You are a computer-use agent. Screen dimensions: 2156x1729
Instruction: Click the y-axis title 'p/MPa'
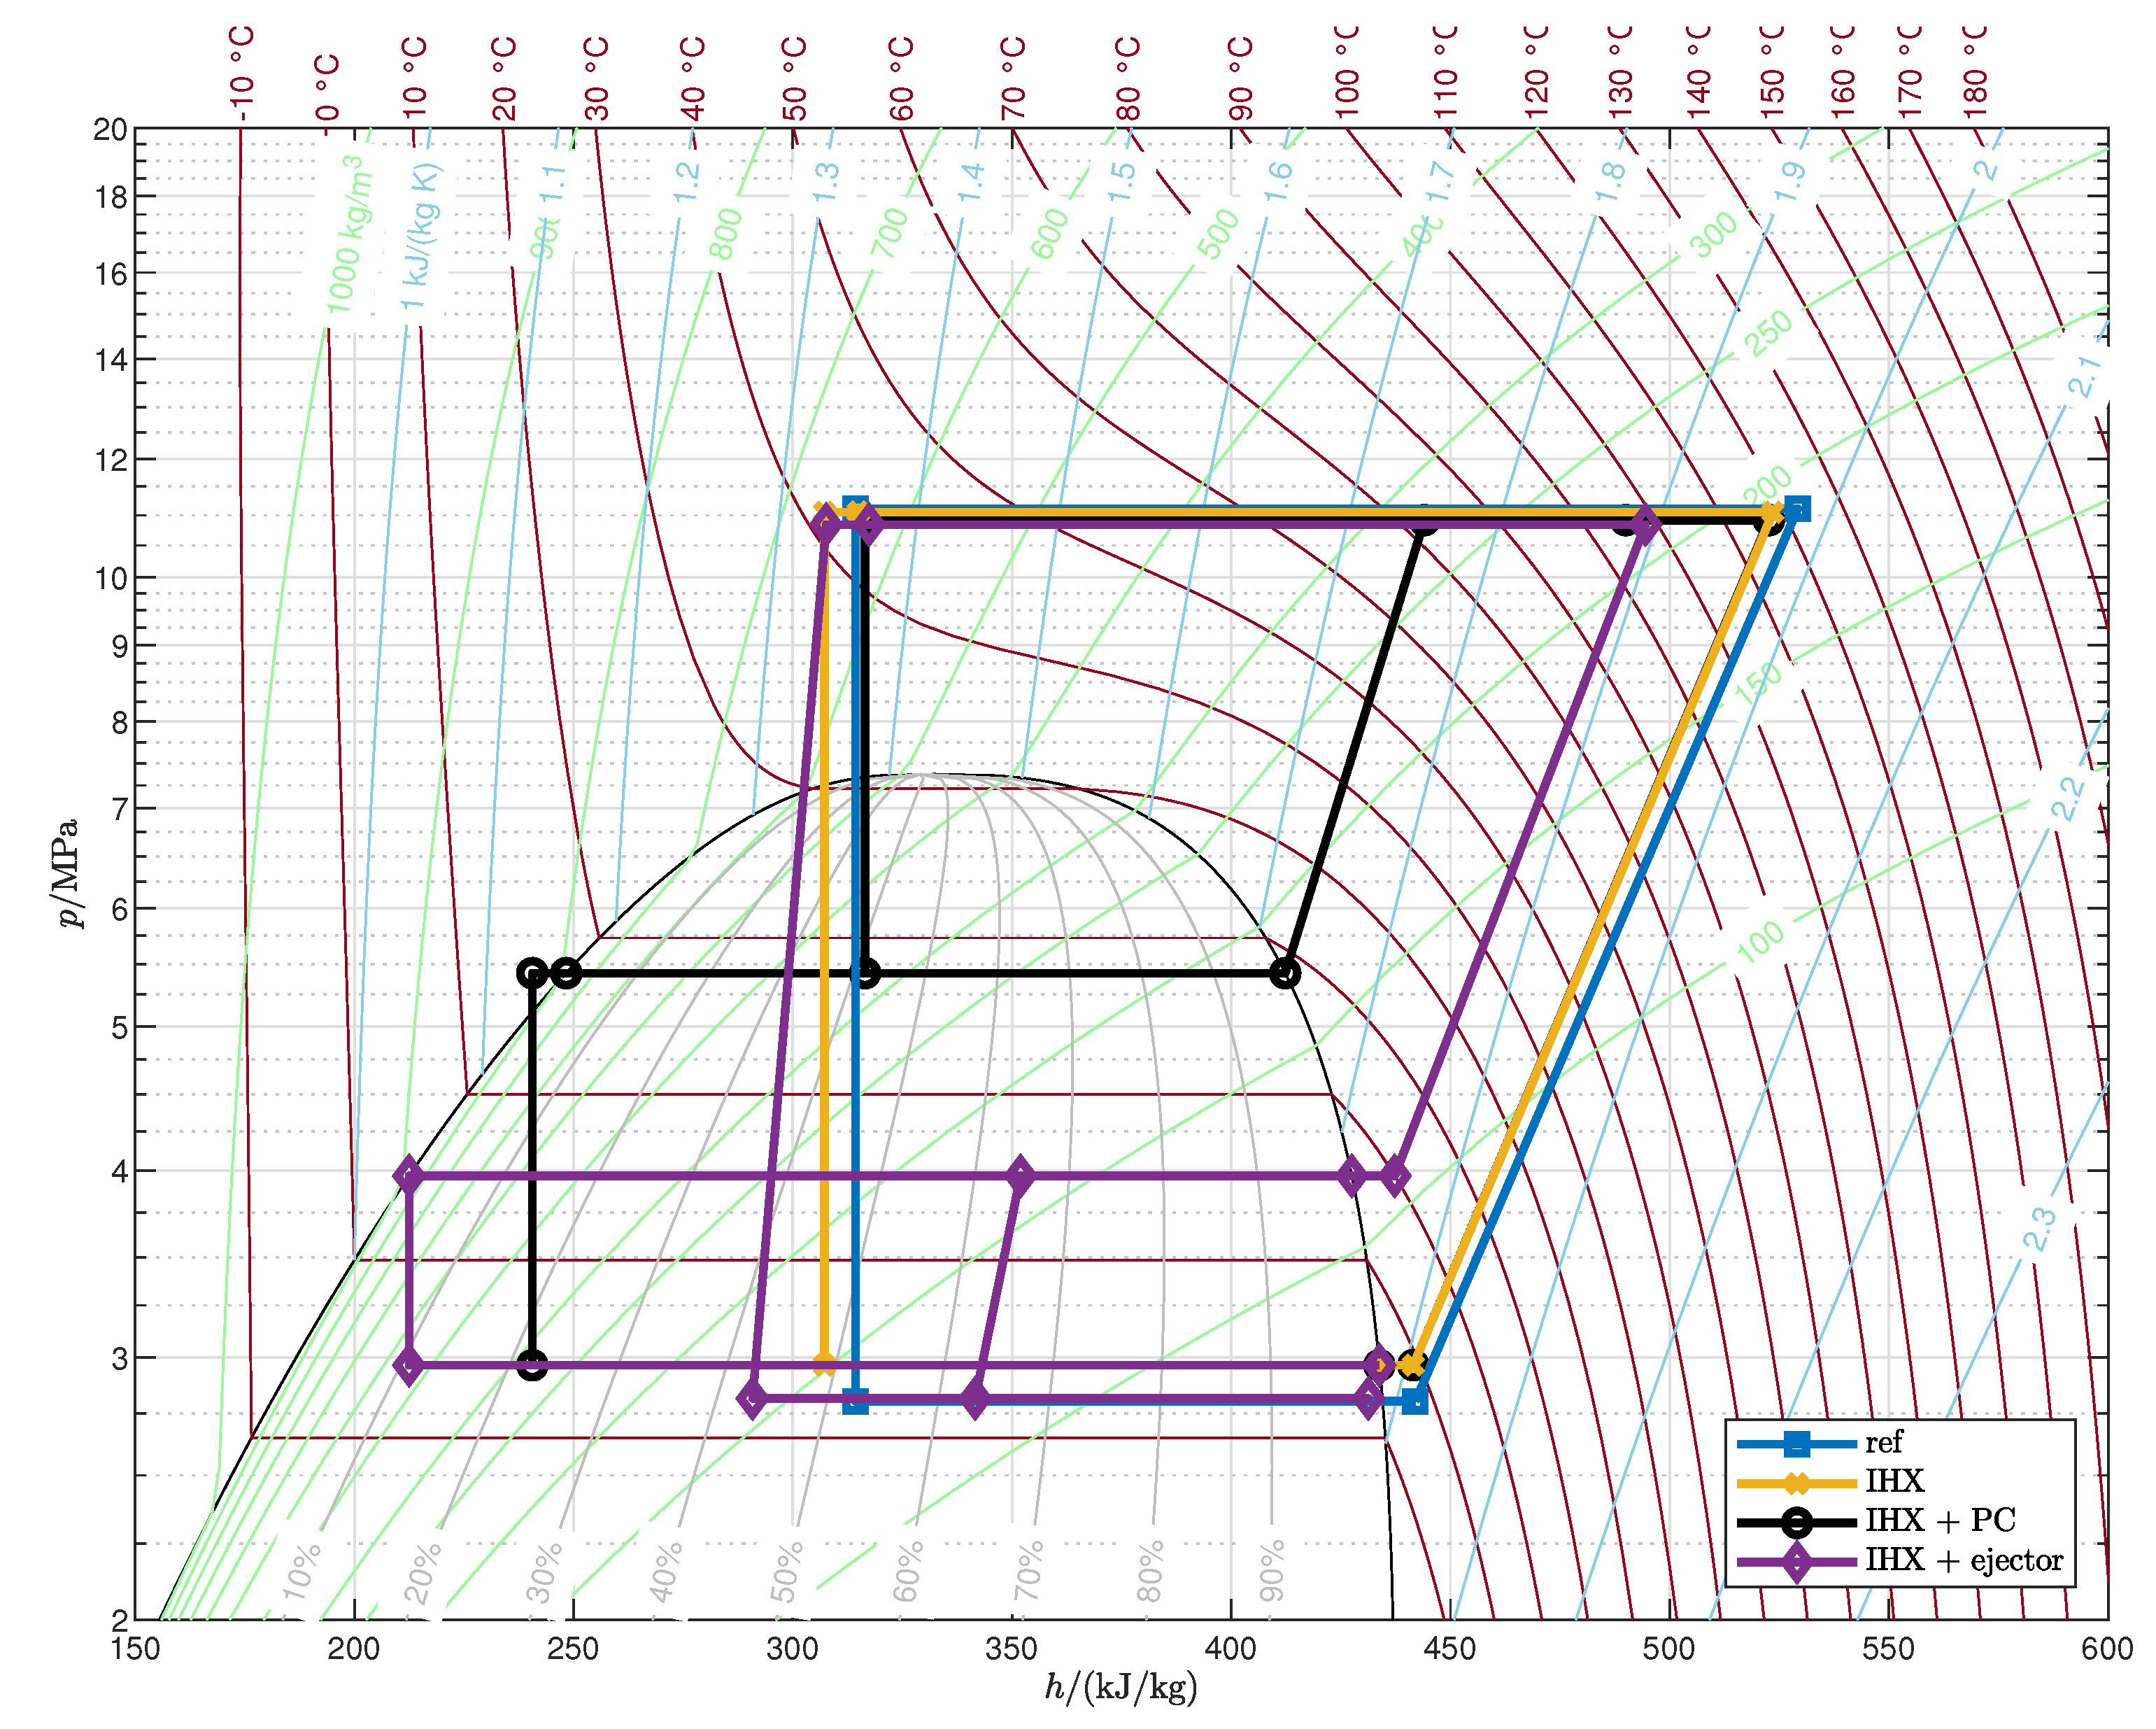click(x=66, y=873)
